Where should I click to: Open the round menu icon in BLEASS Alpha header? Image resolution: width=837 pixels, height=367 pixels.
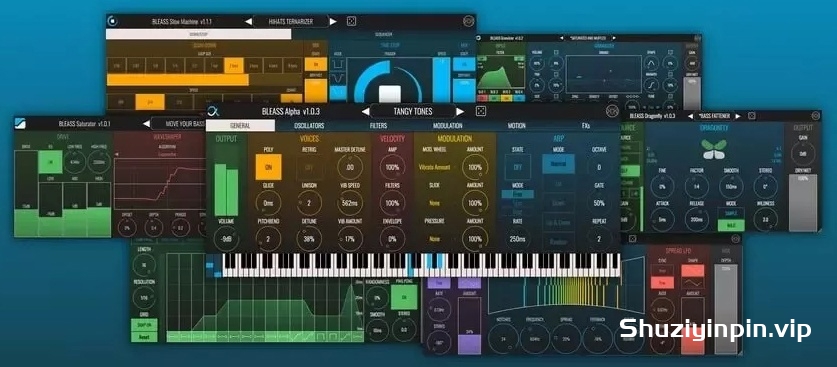(612, 111)
